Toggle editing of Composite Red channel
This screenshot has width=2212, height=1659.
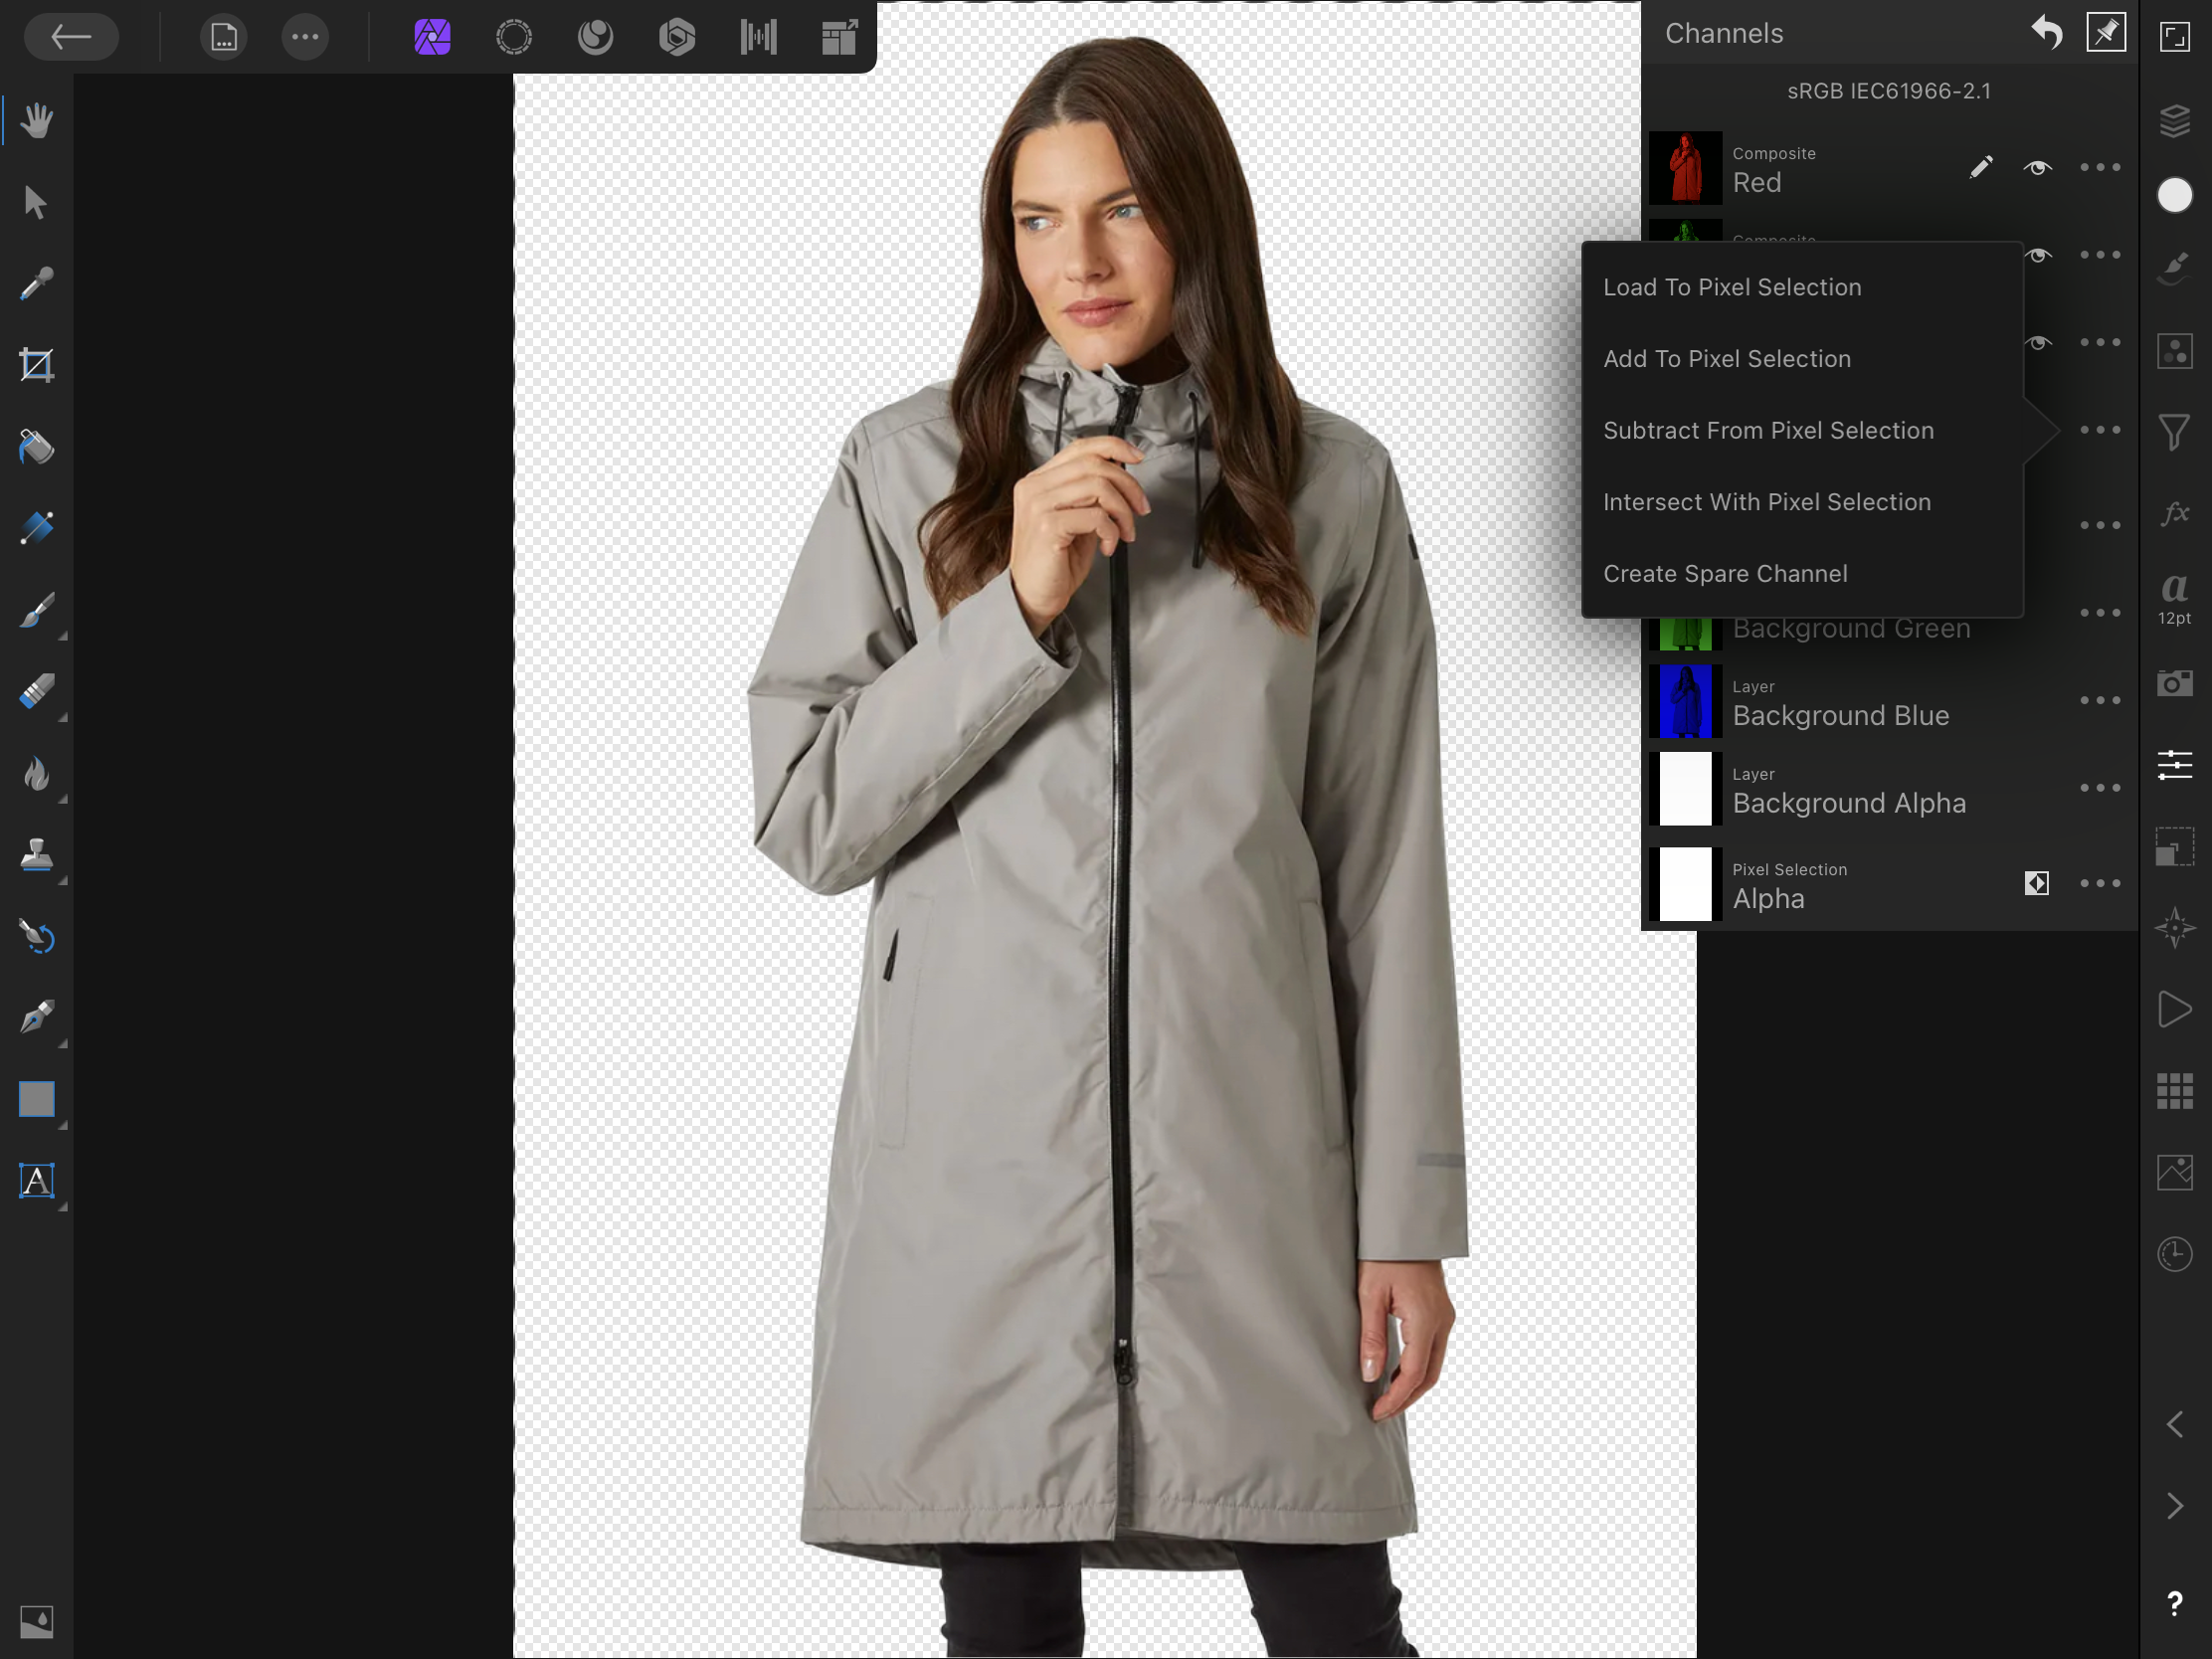coord(1981,167)
